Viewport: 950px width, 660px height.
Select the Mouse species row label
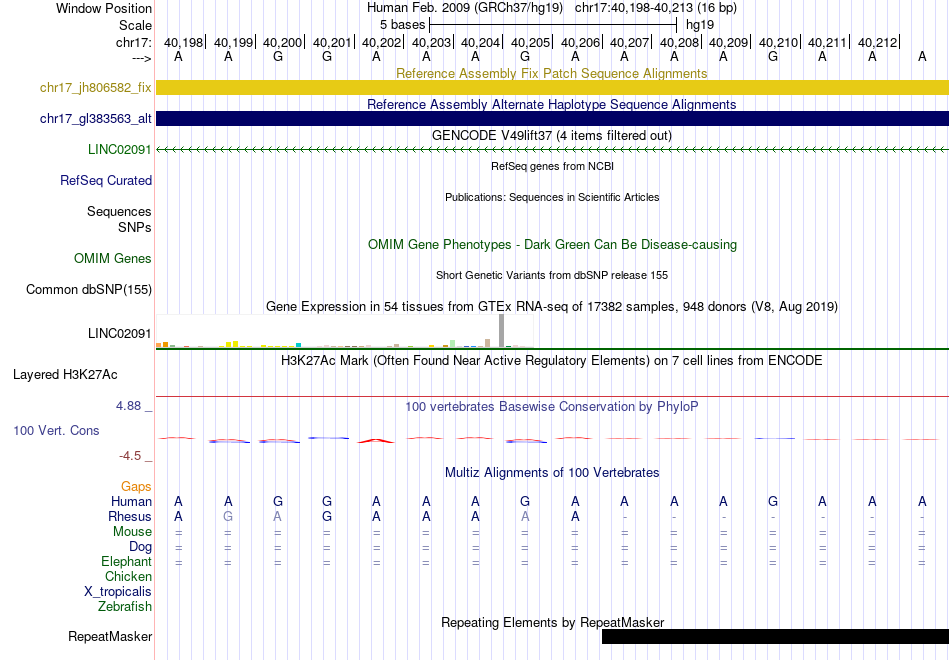click(132, 532)
